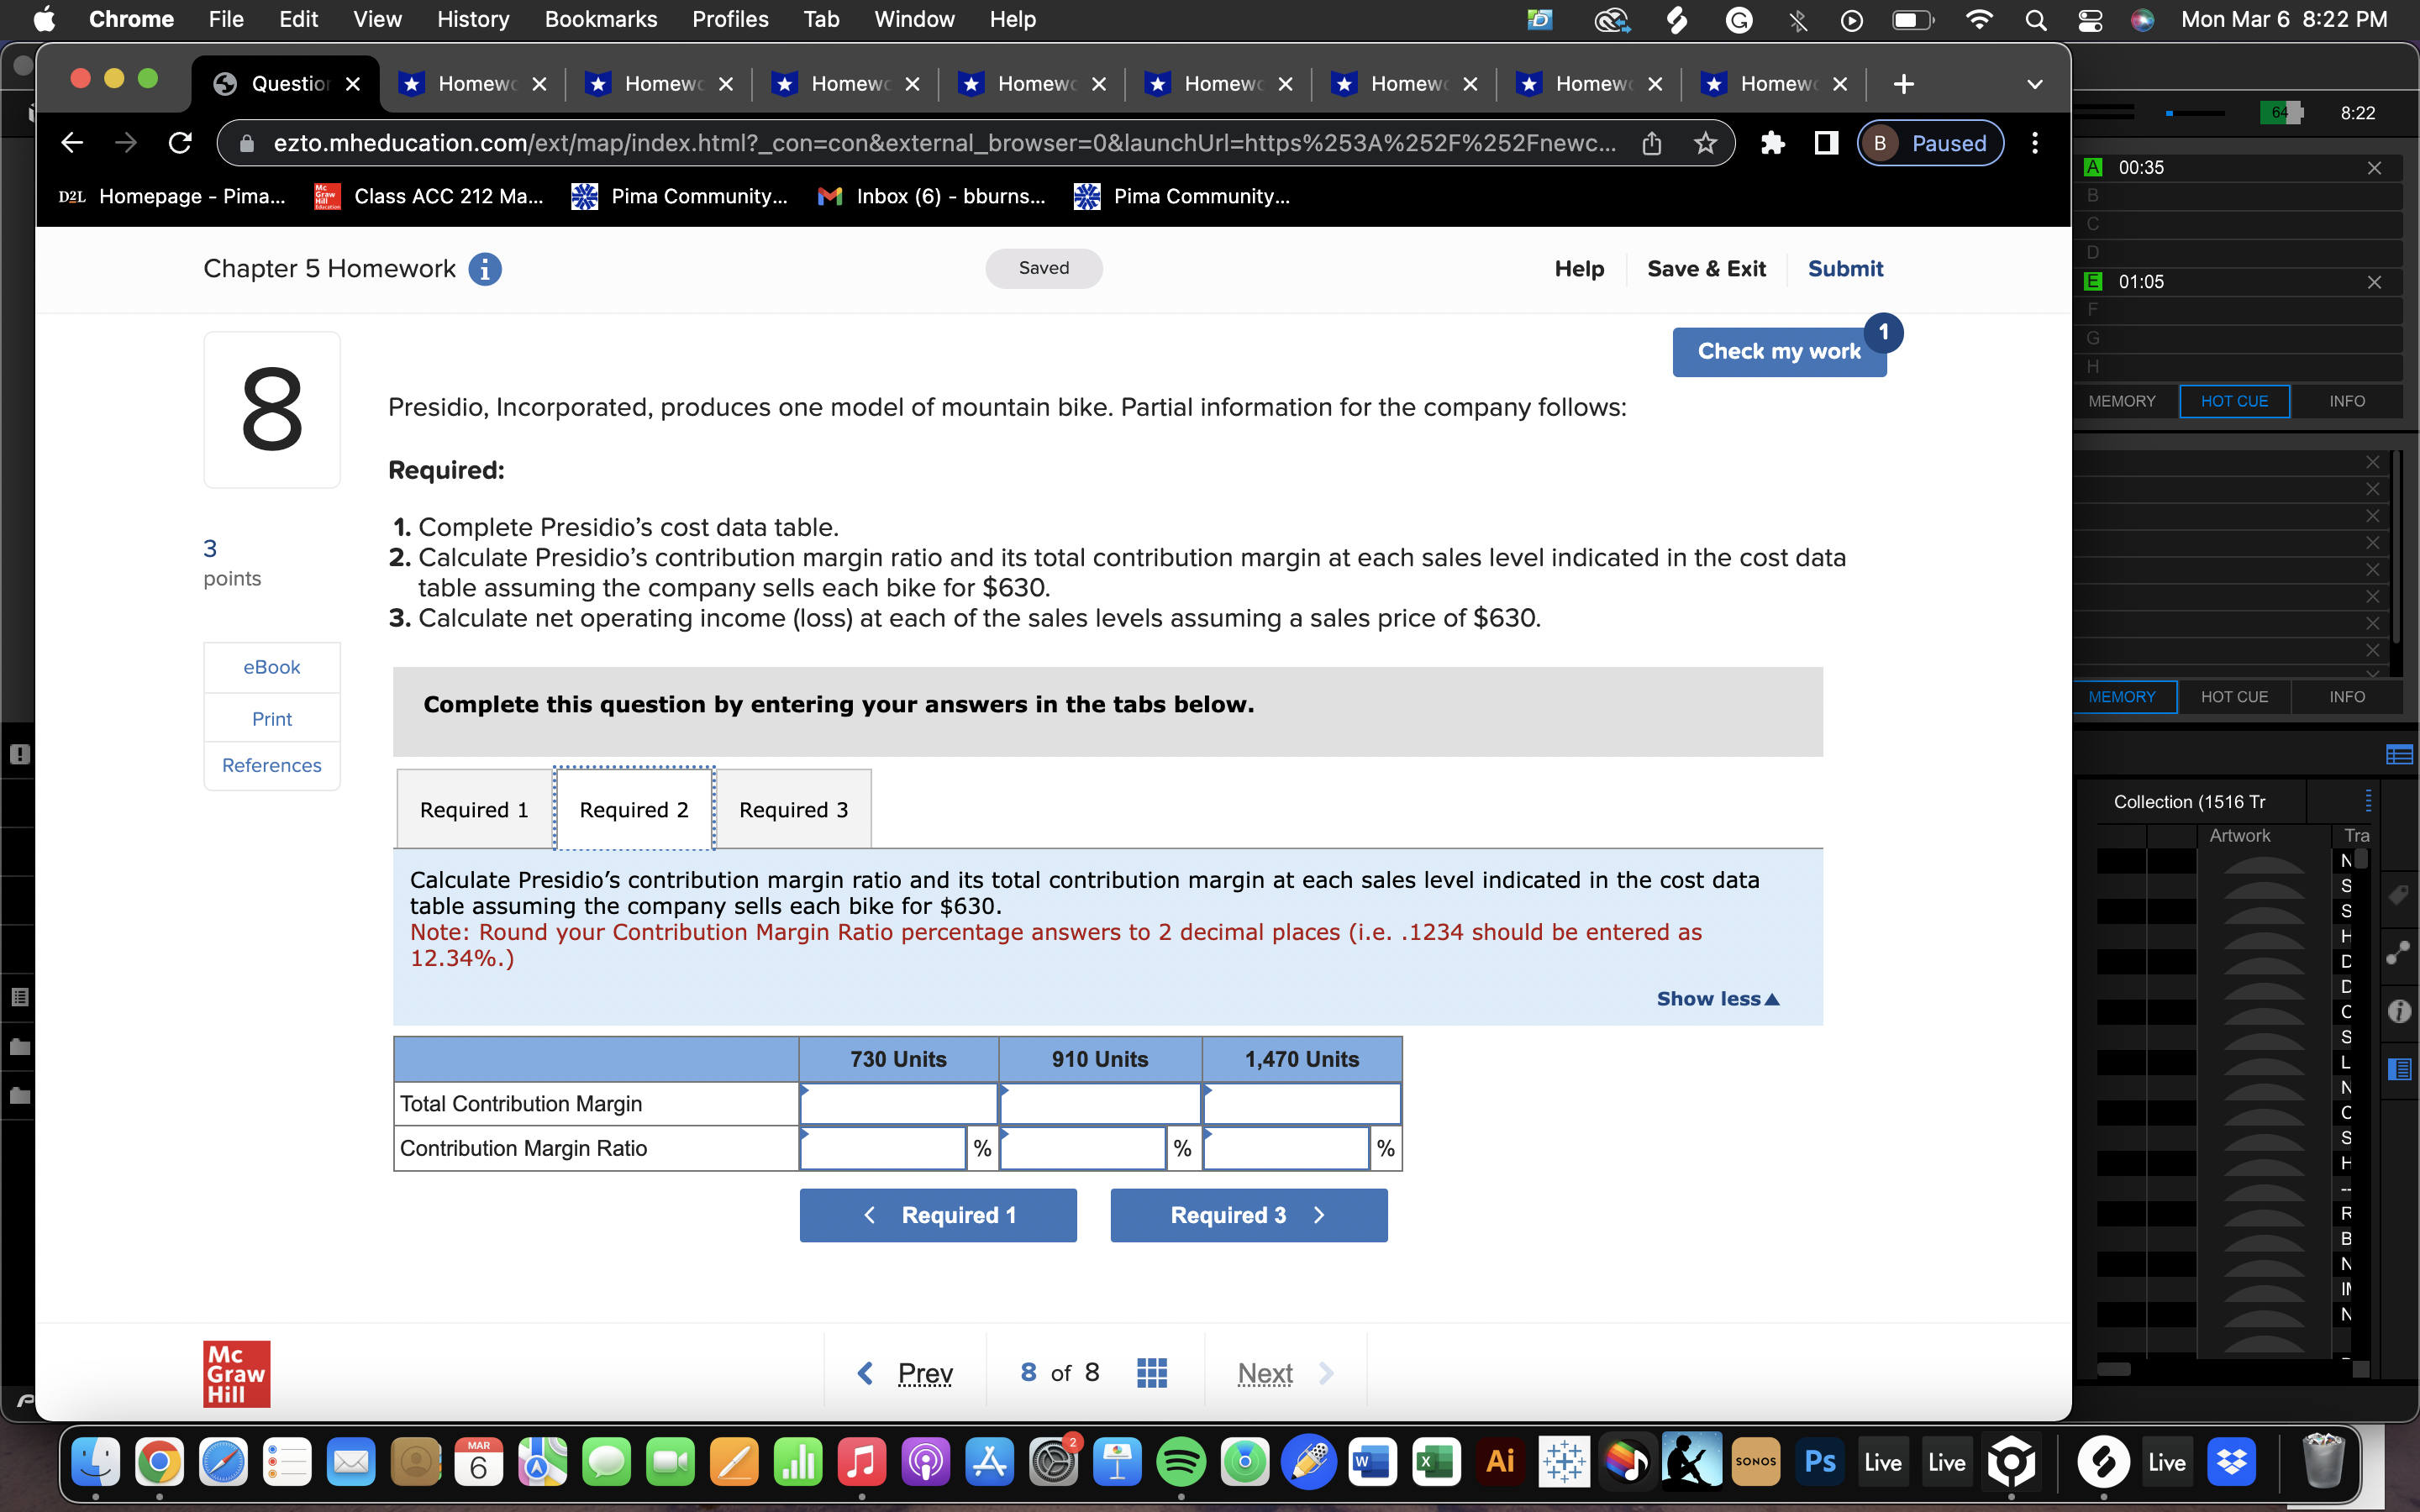Image resolution: width=2420 pixels, height=1512 pixels.
Task: Click the Check my work button
Action: tap(1779, 351)
